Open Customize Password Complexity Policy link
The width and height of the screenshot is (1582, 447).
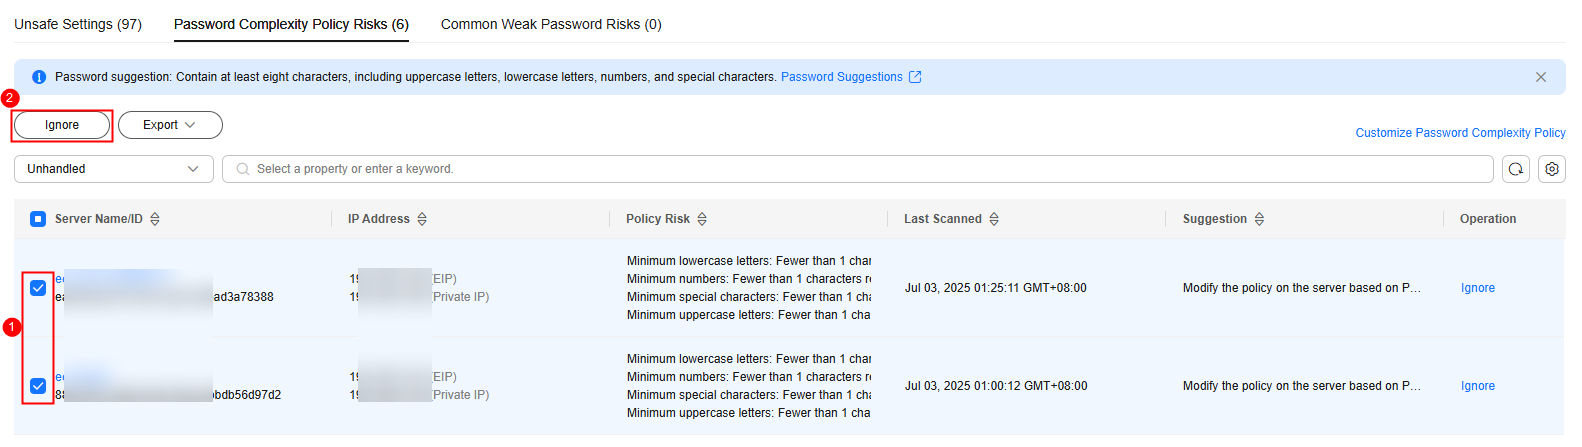click(x=1461, y=133)
